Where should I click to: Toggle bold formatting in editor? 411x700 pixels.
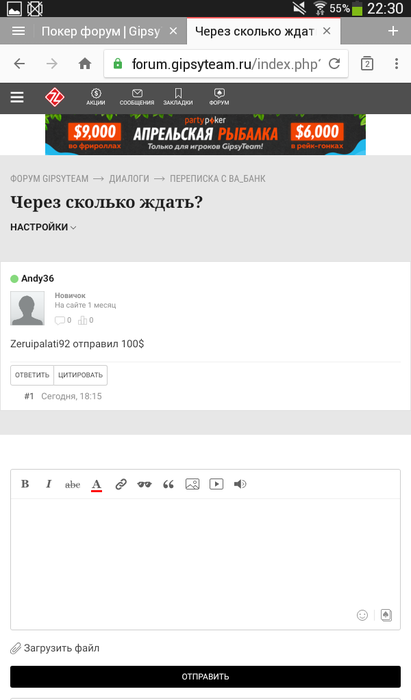[x=25, y=484]
